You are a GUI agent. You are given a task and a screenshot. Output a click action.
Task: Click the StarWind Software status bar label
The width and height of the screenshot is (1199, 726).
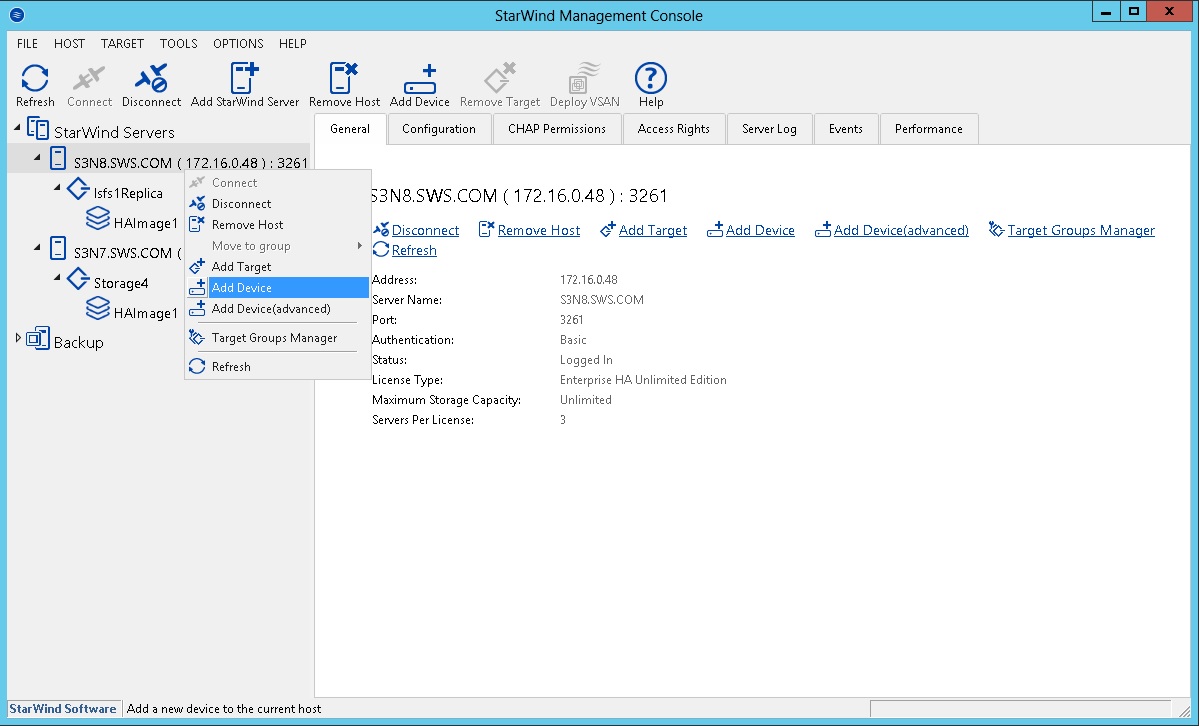point(63,708)
